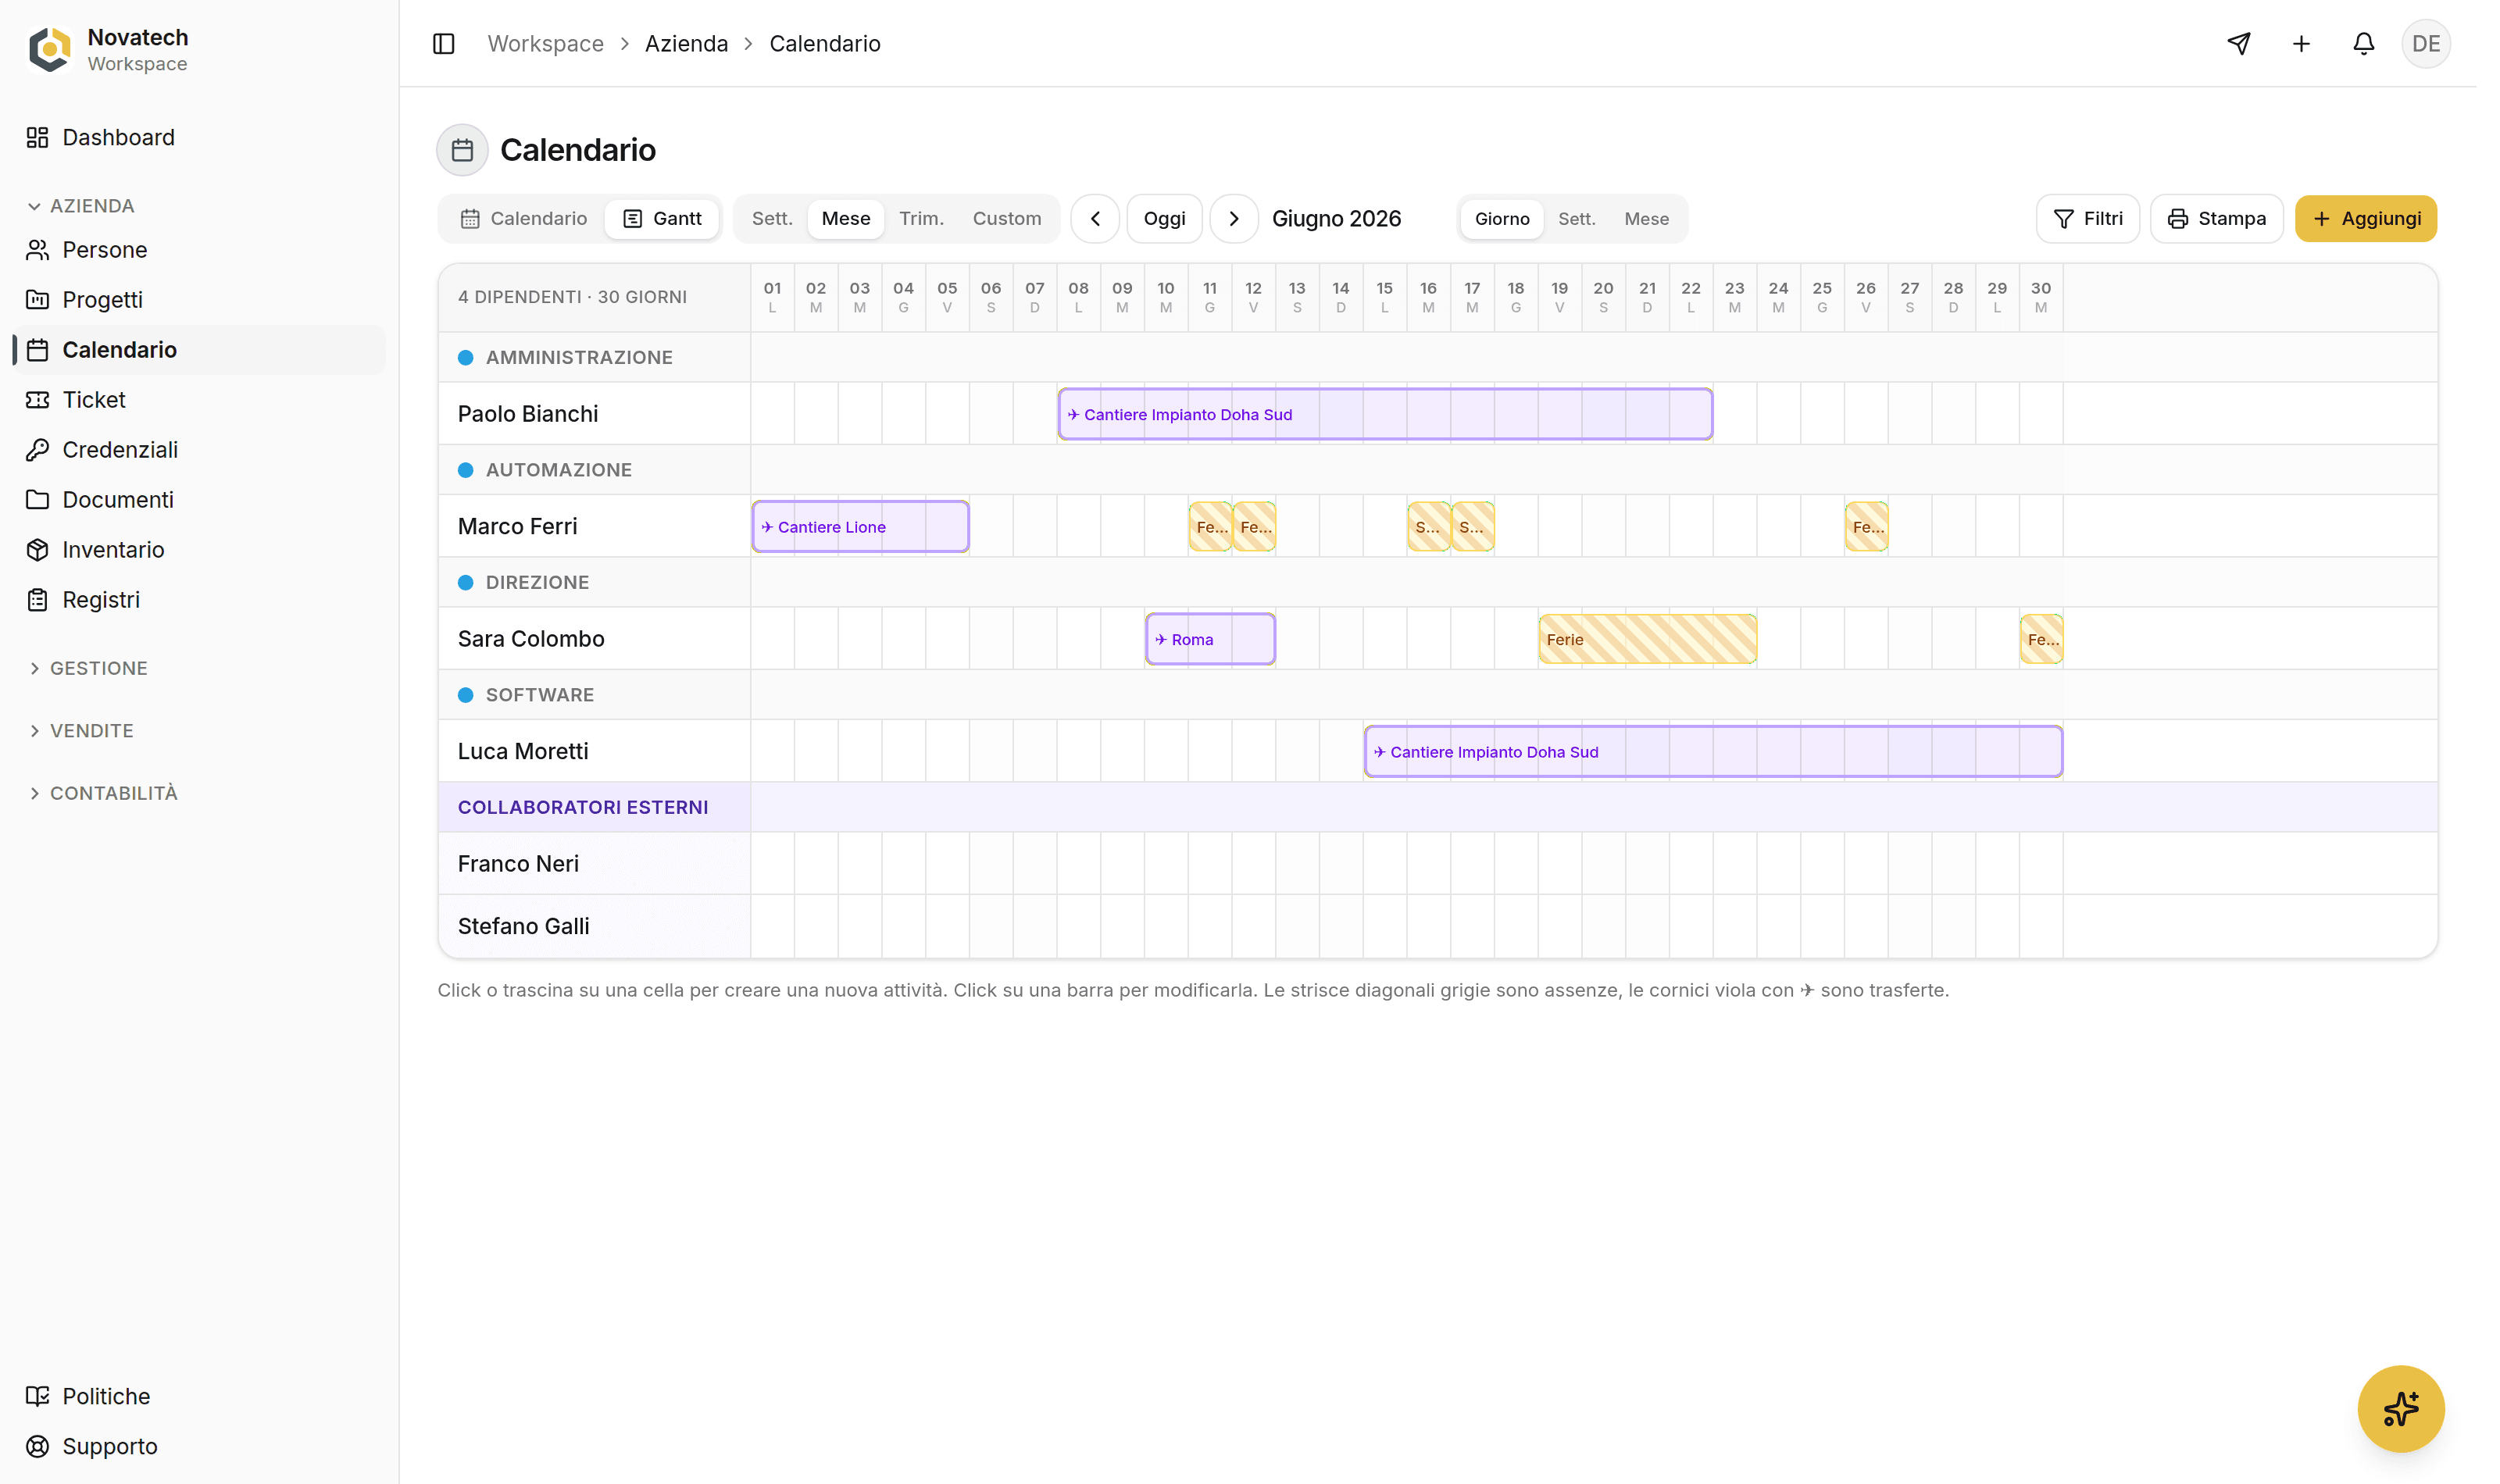This screenshot has width=2500, height=1484.
Task: Open Marco Ferri's absence on day 11
Action: [x=1210, y=527]
